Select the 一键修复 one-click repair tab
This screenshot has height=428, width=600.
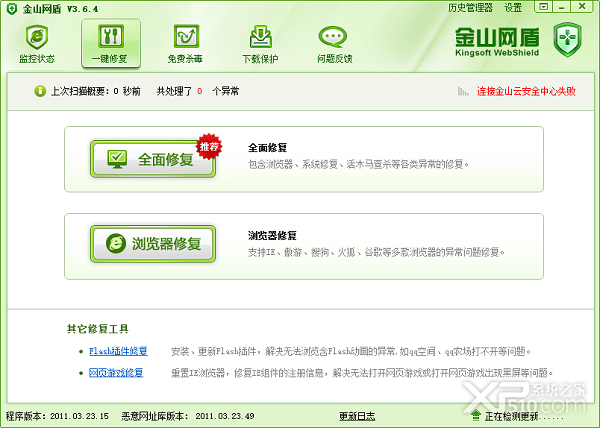pos(111,44)
